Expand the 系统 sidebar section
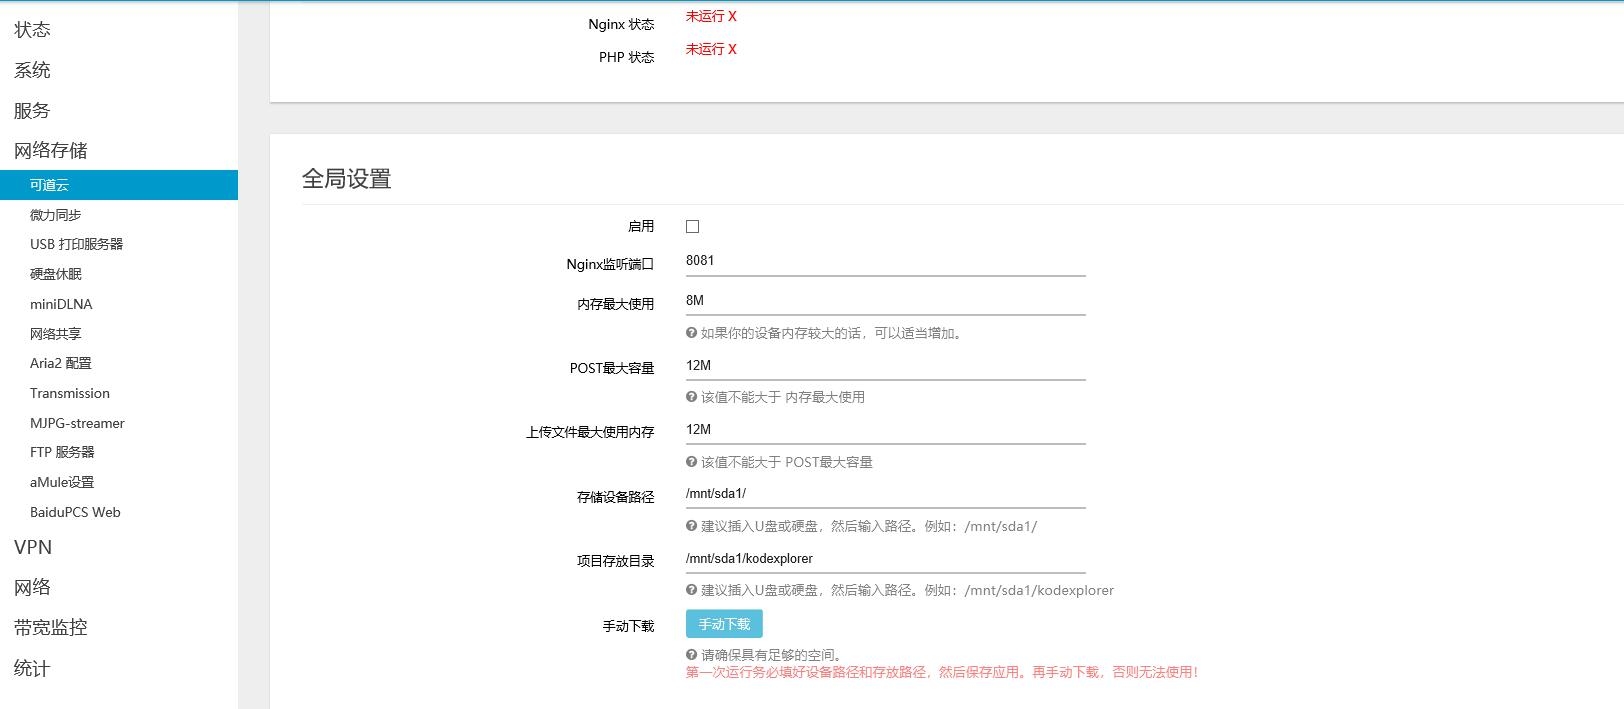The image size is (1624, 709). (32, 70)
